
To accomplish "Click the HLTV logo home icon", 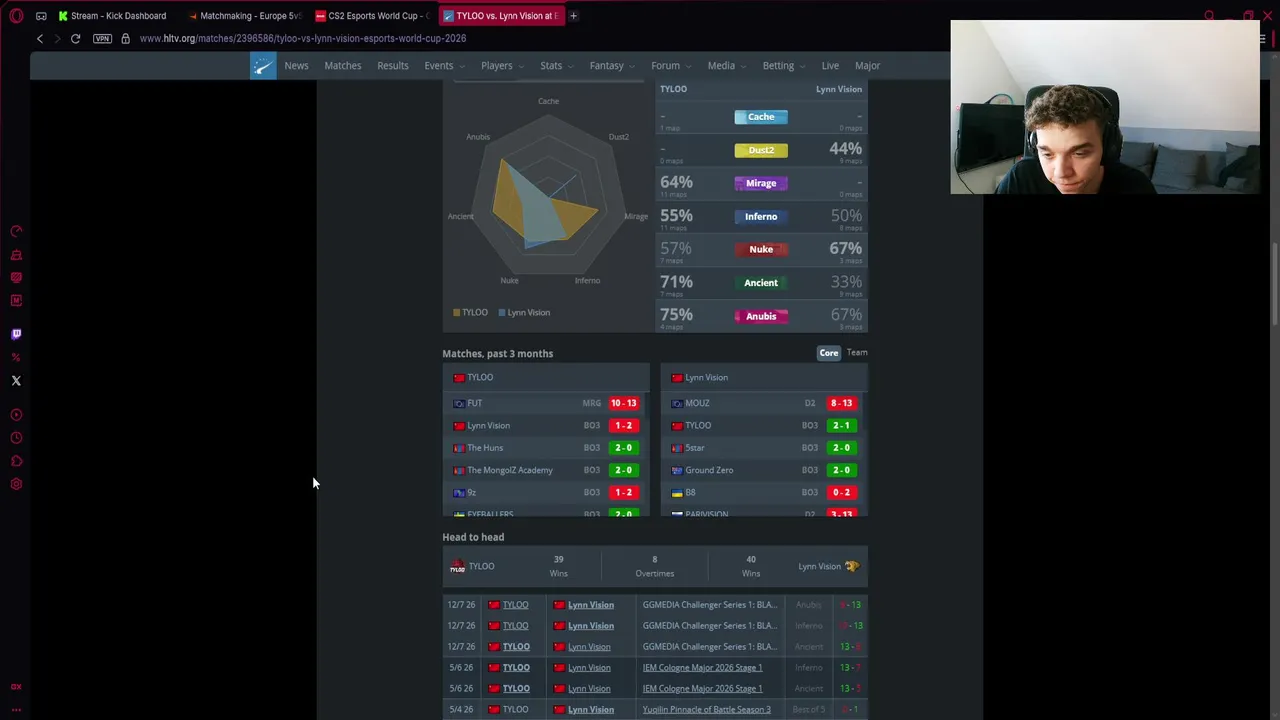I will (x=263, y=66).
